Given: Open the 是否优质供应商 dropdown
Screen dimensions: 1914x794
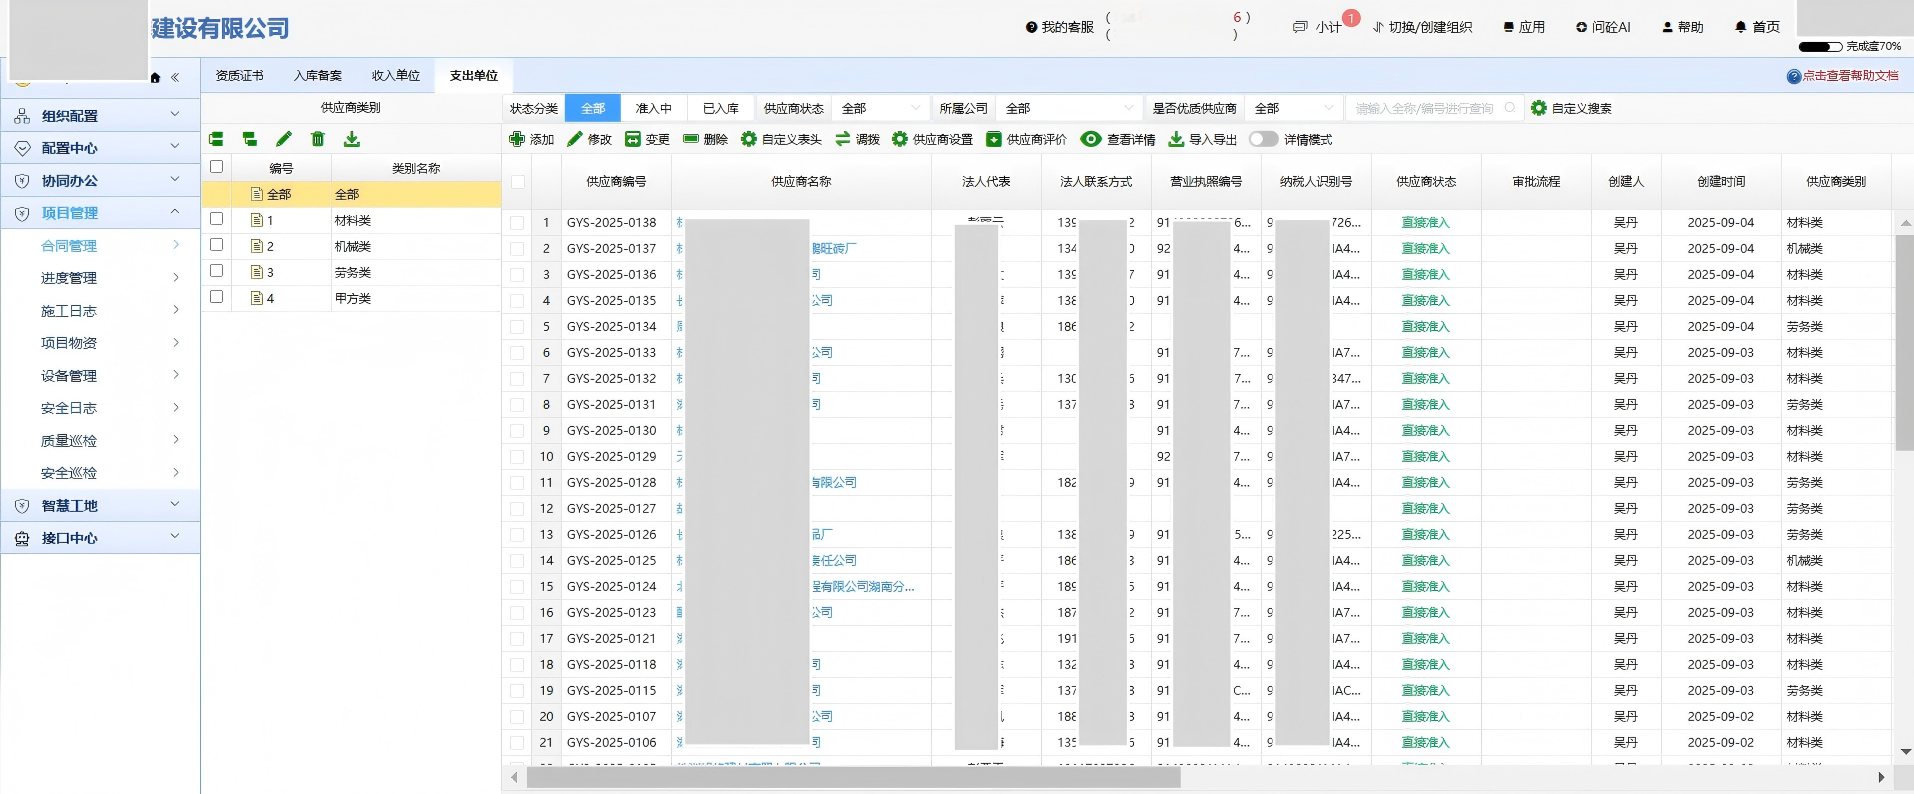Looking at the screenshot, I should [x=1296, y=108].
